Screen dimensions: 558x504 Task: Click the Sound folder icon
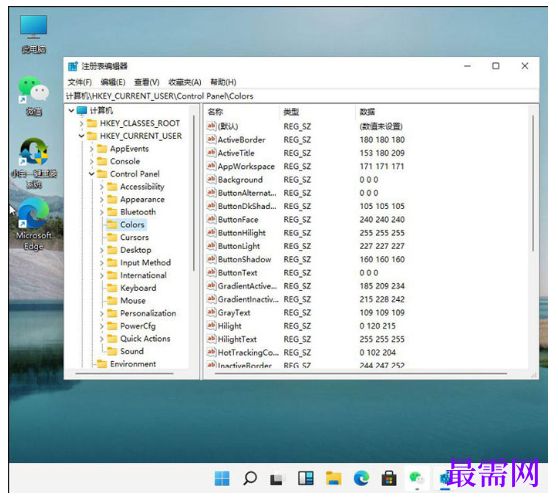pyautogui.click(x=112, y=351)
